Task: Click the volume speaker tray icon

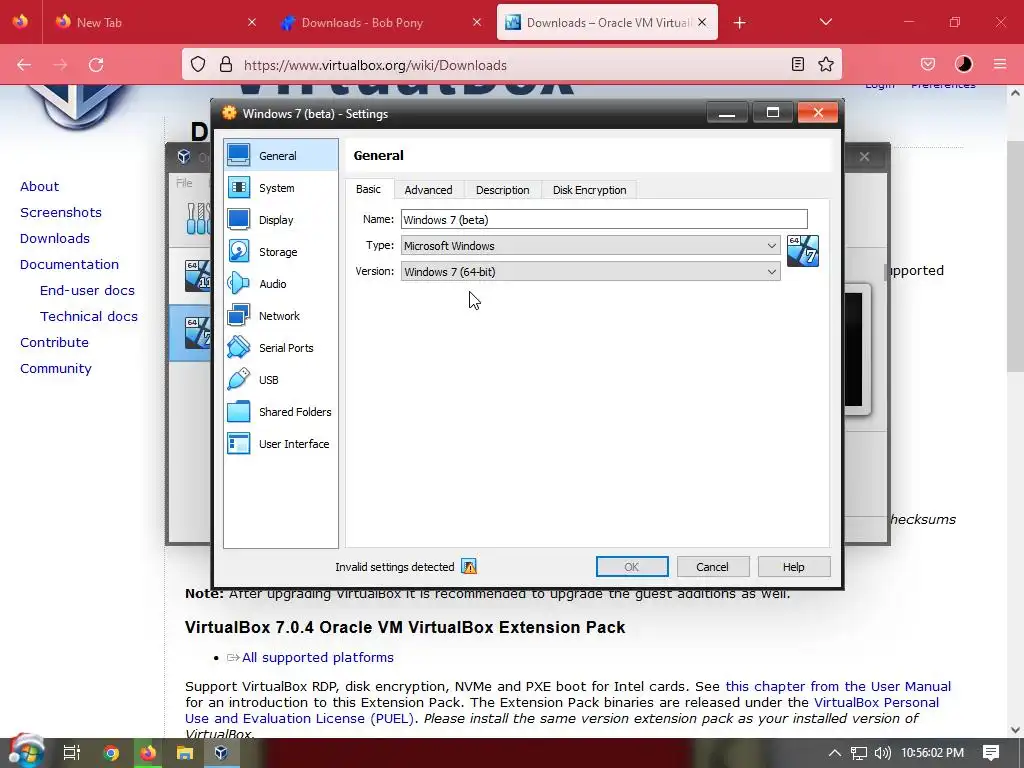Action: point(883,753)
